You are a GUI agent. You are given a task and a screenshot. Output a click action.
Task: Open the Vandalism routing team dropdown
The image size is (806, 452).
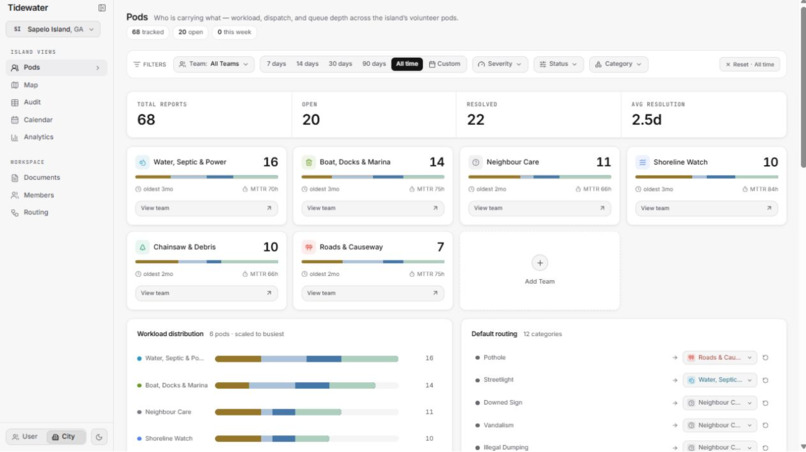click(x=720, y=425)
